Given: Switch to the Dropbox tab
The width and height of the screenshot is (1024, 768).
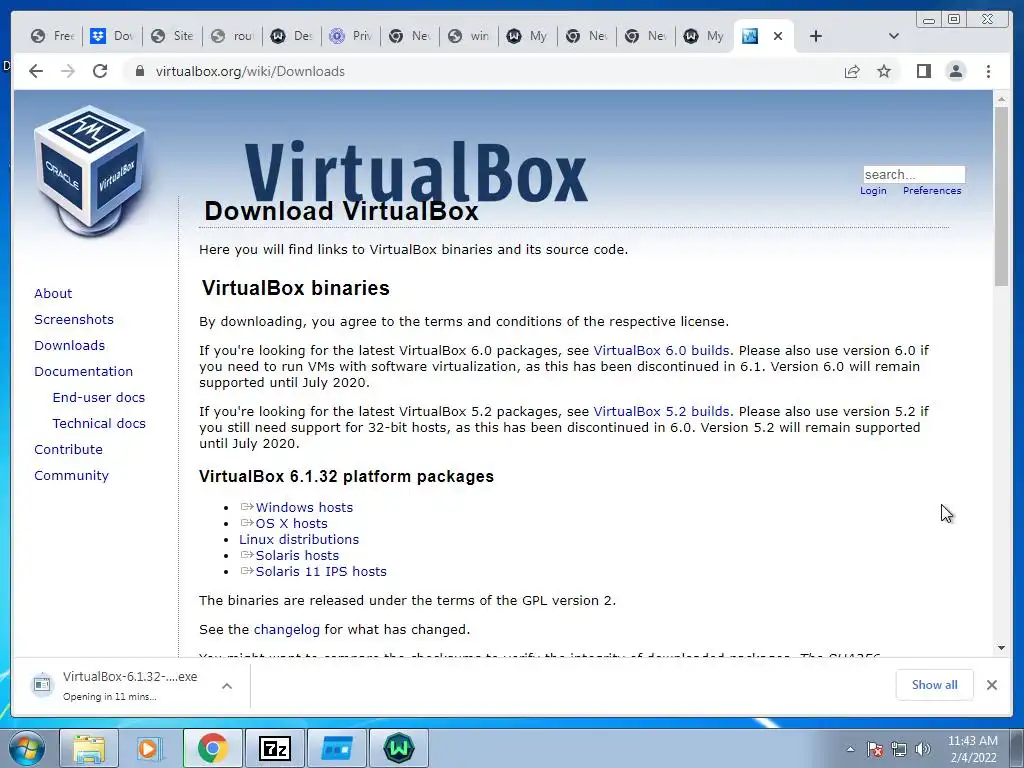Looking at the screenshot, I should [x=114, y=36].
